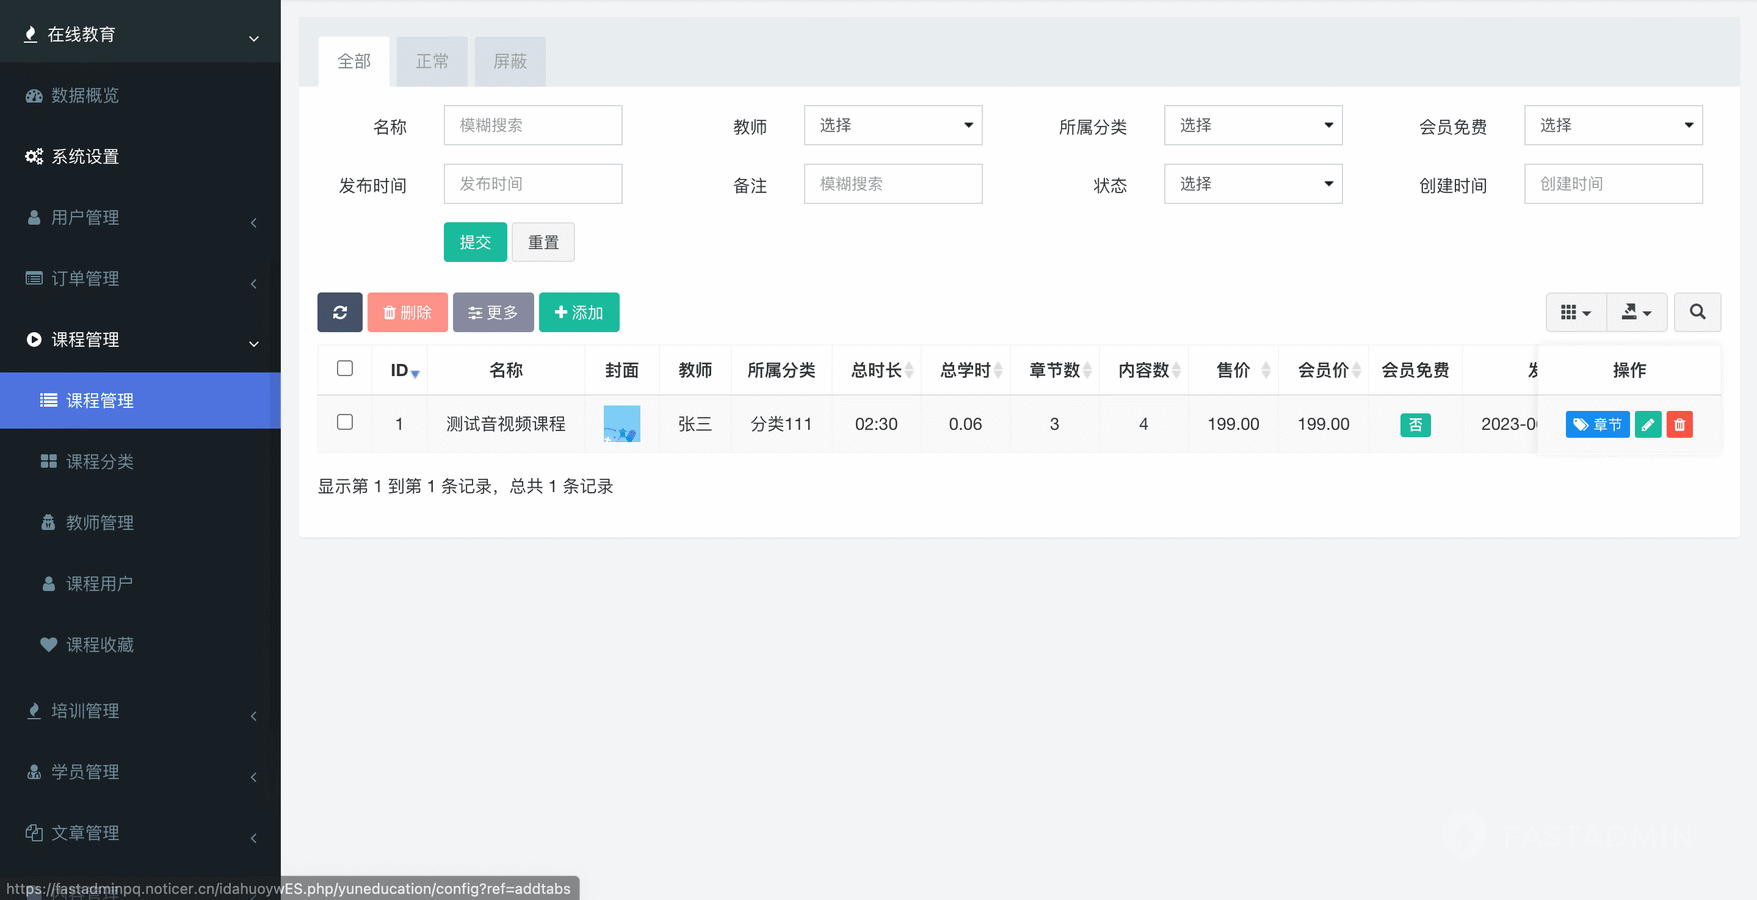Click the green pencil edit icon

(1648, 425)
